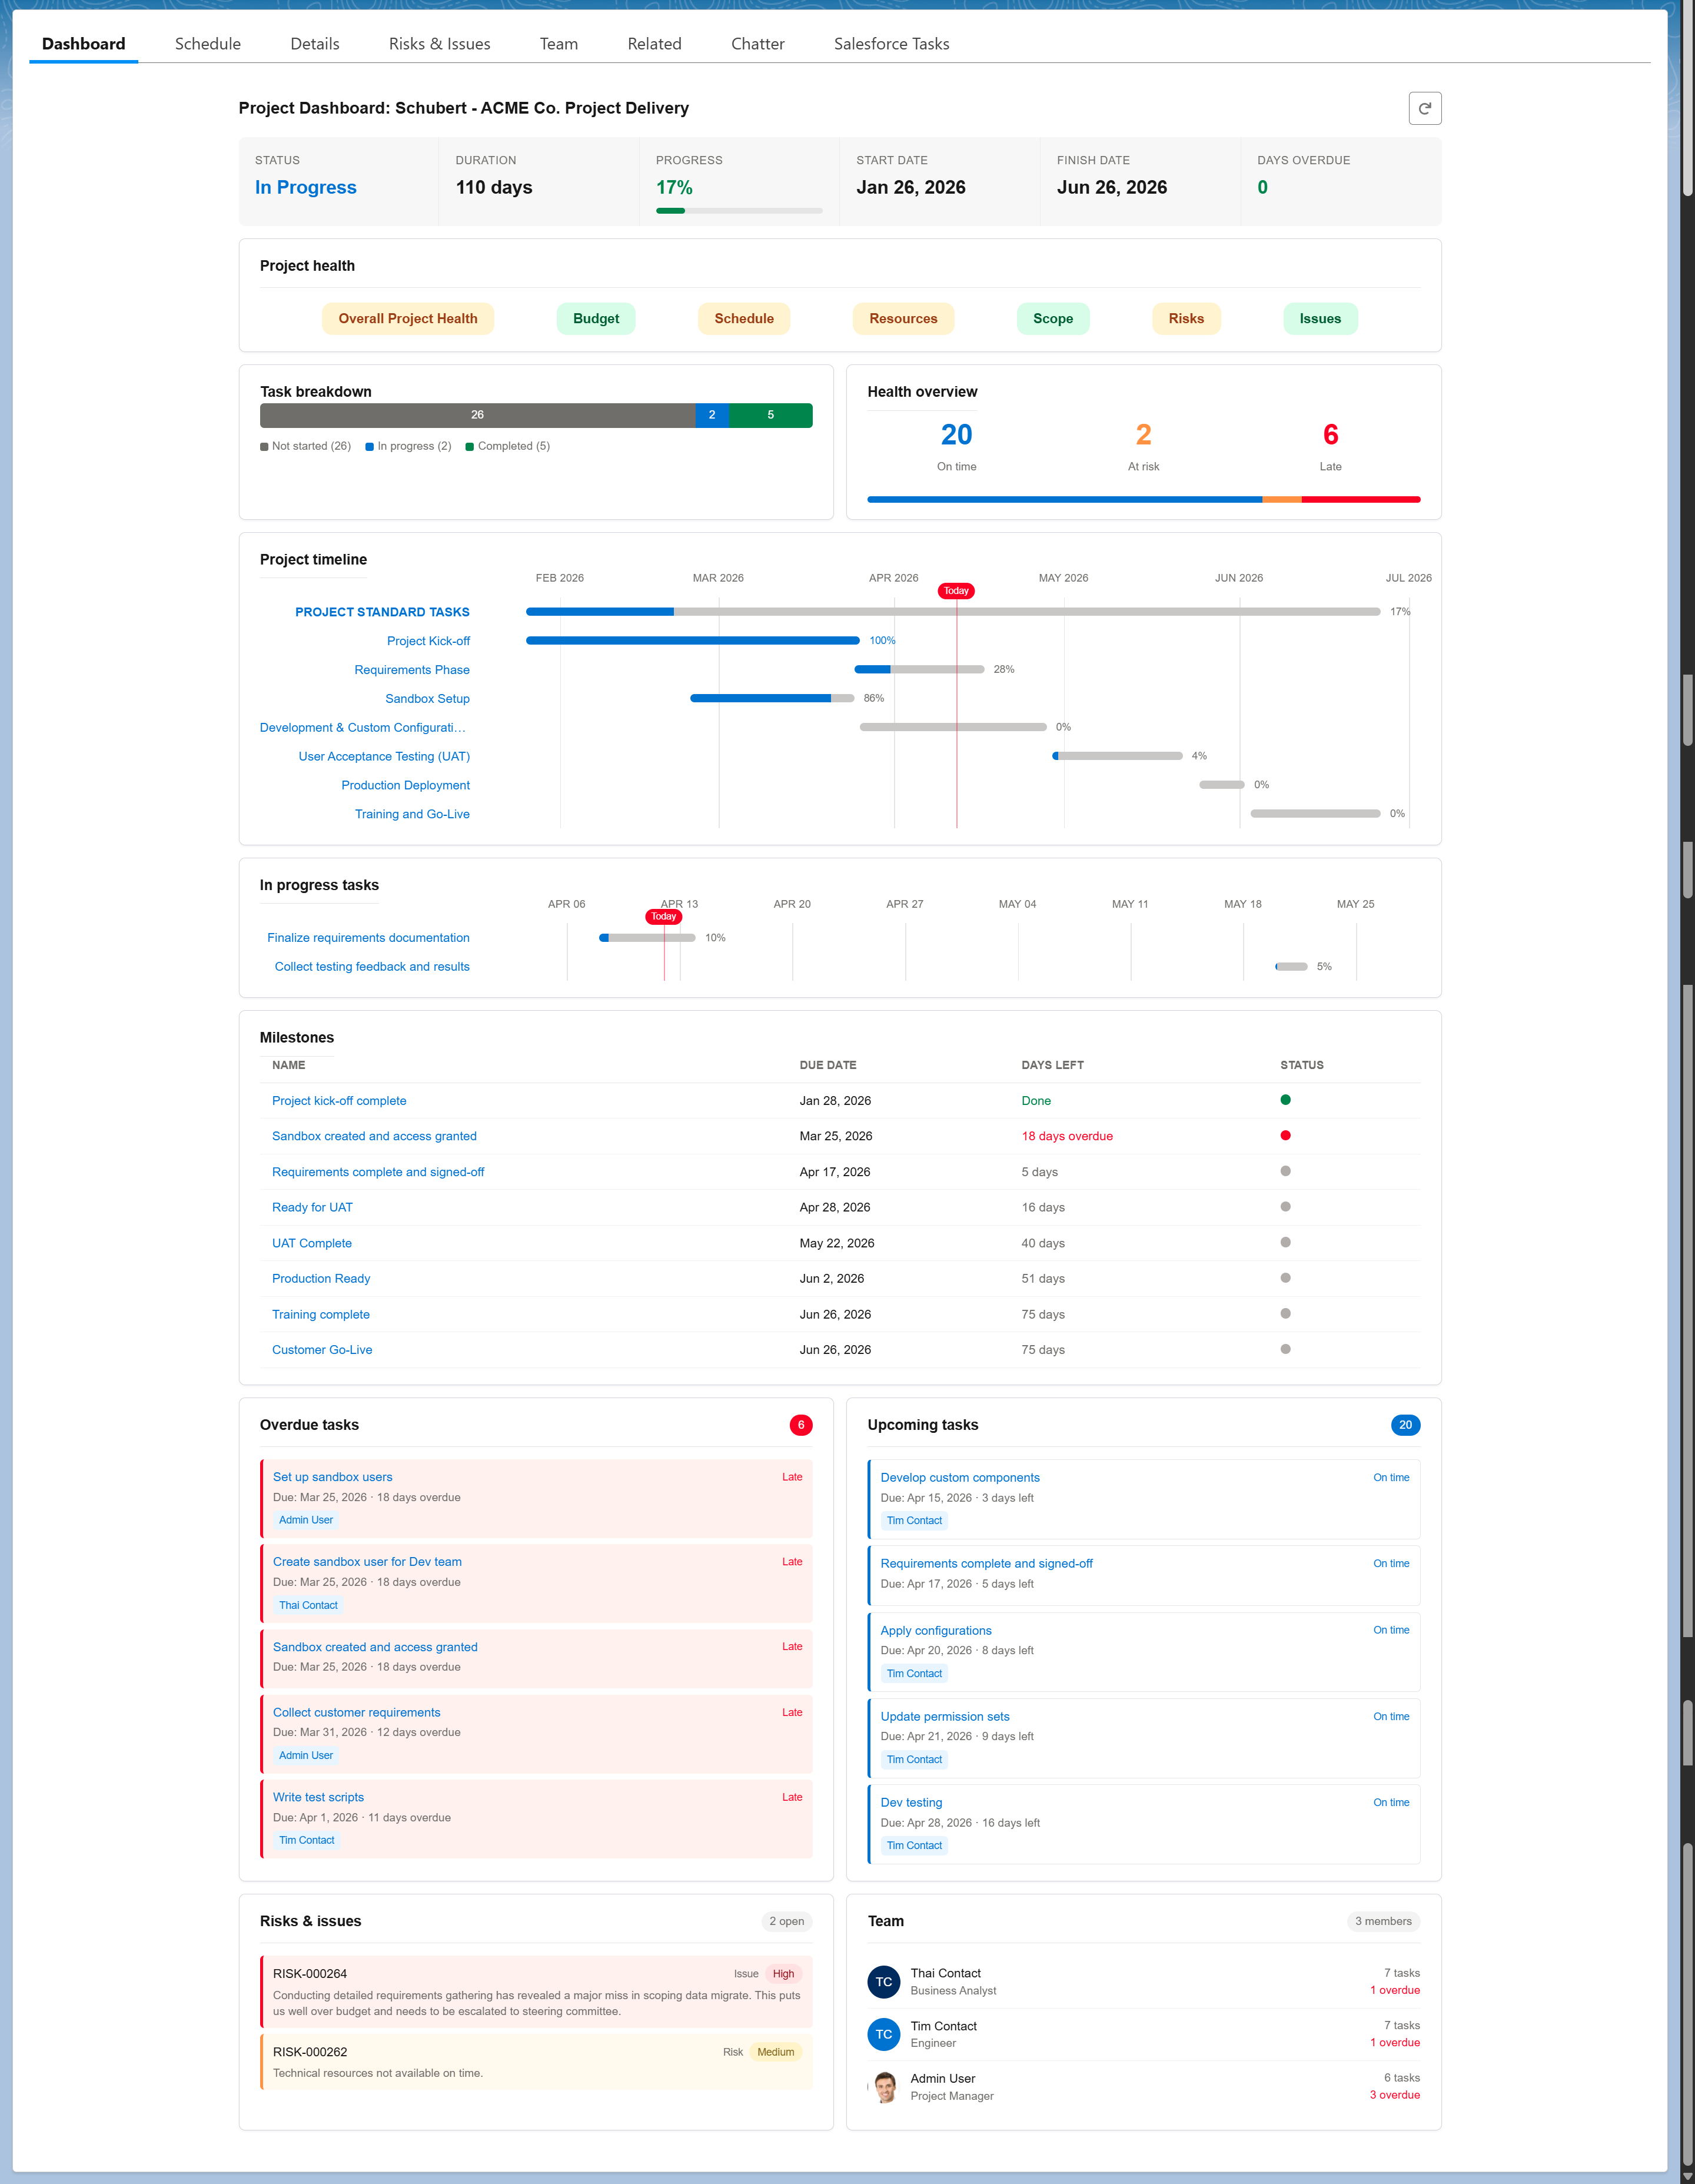The image size is (1695, 2184).
Task: Click the blue upcoming tasks count badge
Action: 1405,1425
